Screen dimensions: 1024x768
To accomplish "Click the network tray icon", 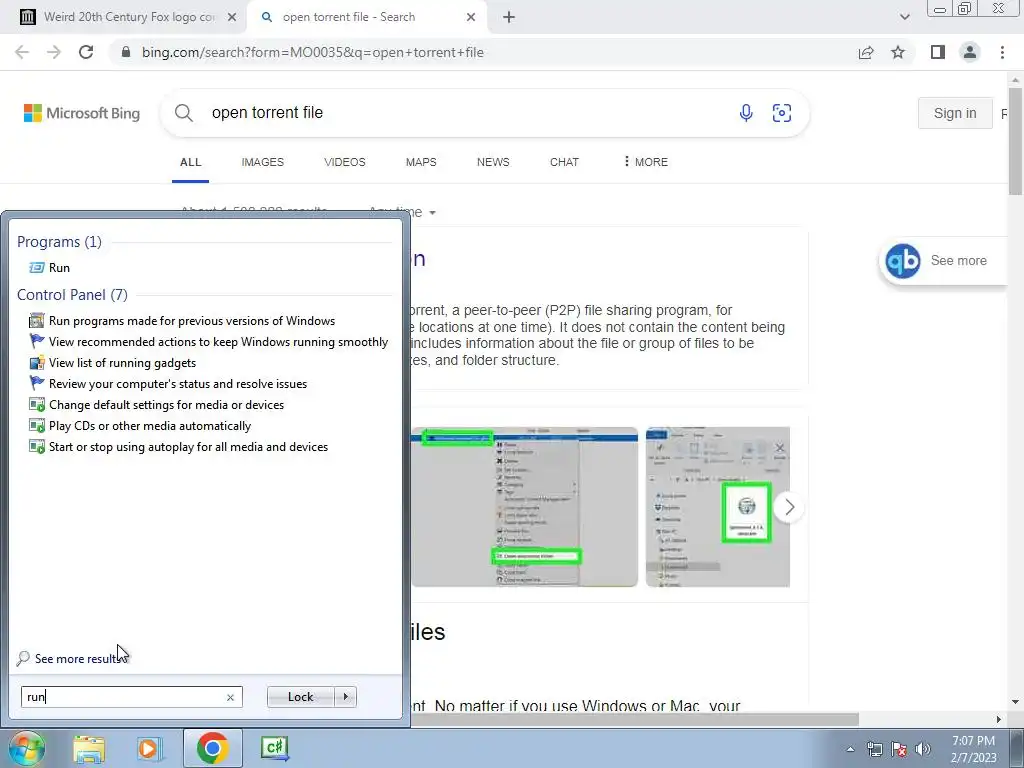I will [x=874, y=749].
